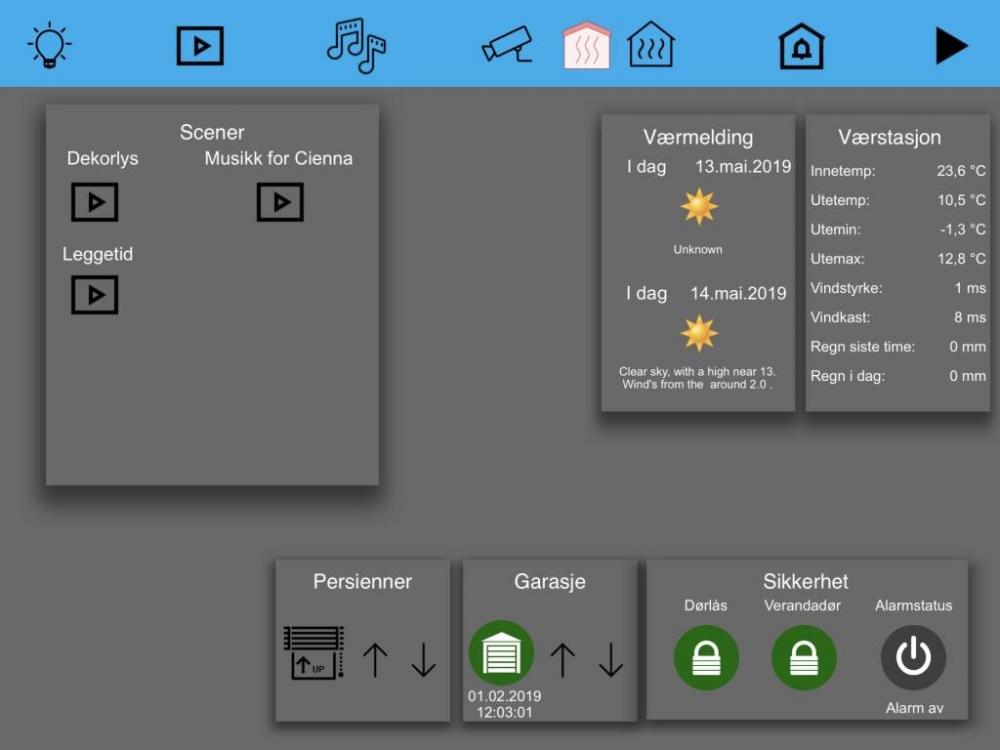
Task: Click the solid play arrow in top bar
Action: click(x=951, y=46)
